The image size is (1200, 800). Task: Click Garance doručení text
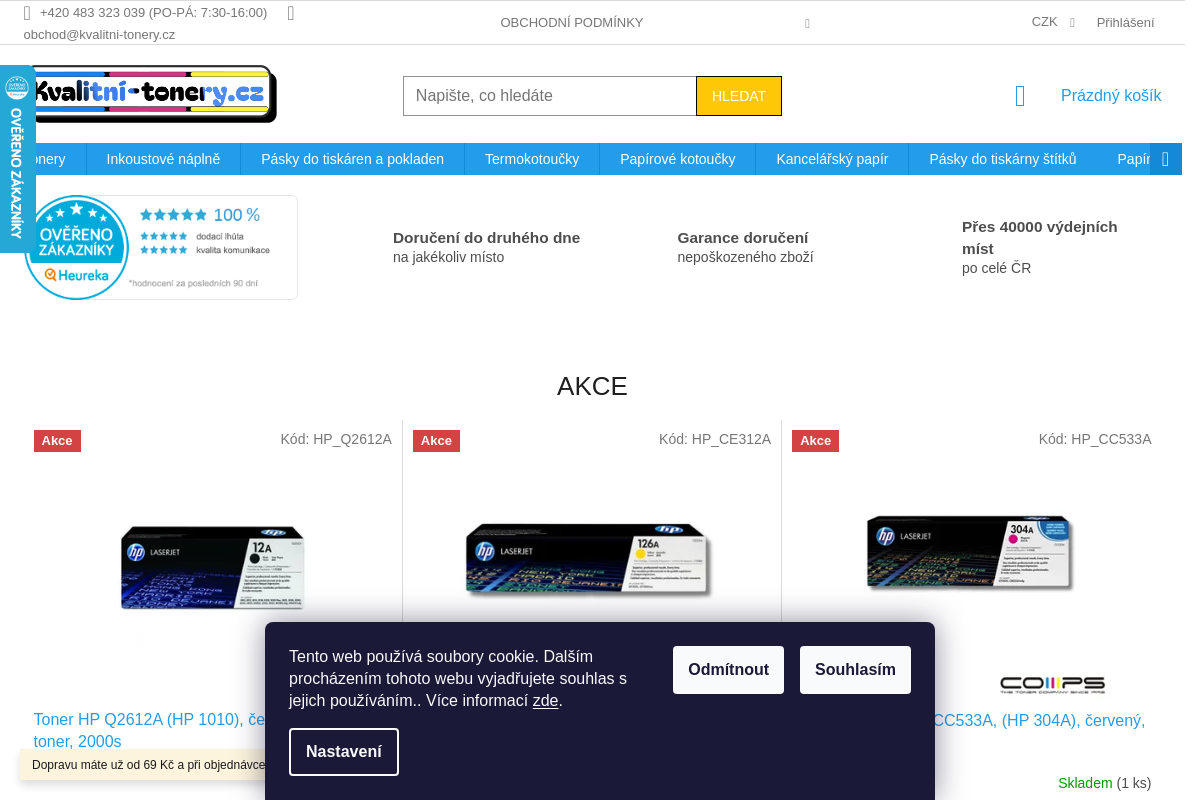743,238
